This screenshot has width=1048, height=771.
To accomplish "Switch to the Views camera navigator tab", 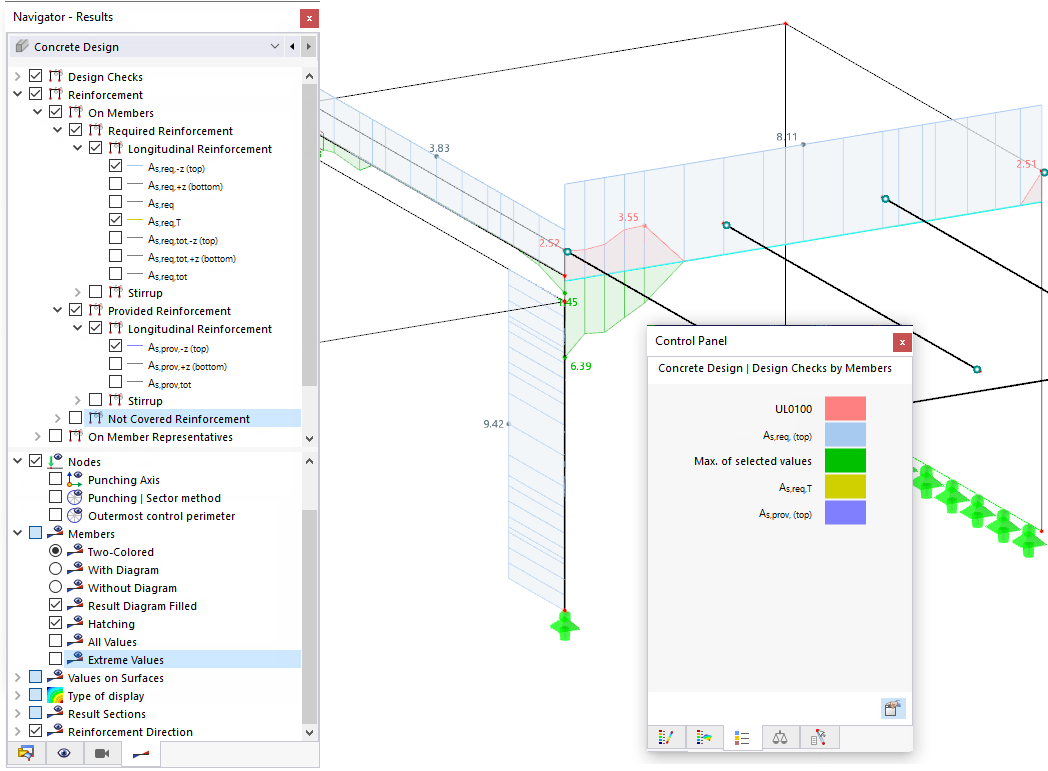I will click(102, 753).
